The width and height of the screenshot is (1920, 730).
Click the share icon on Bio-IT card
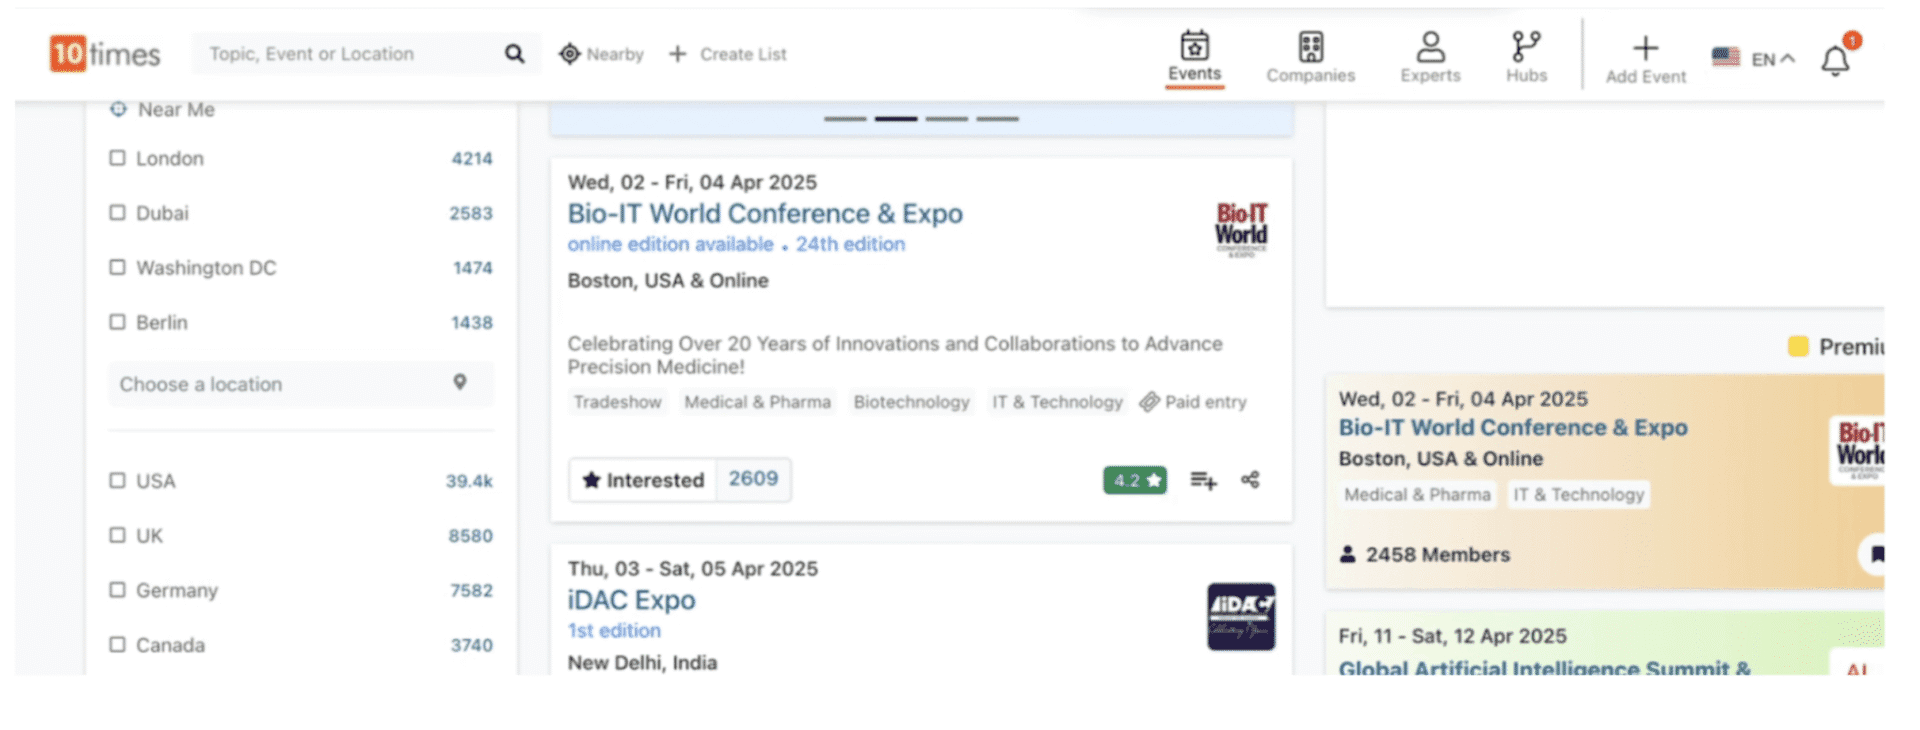pyautogui.click(x=1250, y=480)
